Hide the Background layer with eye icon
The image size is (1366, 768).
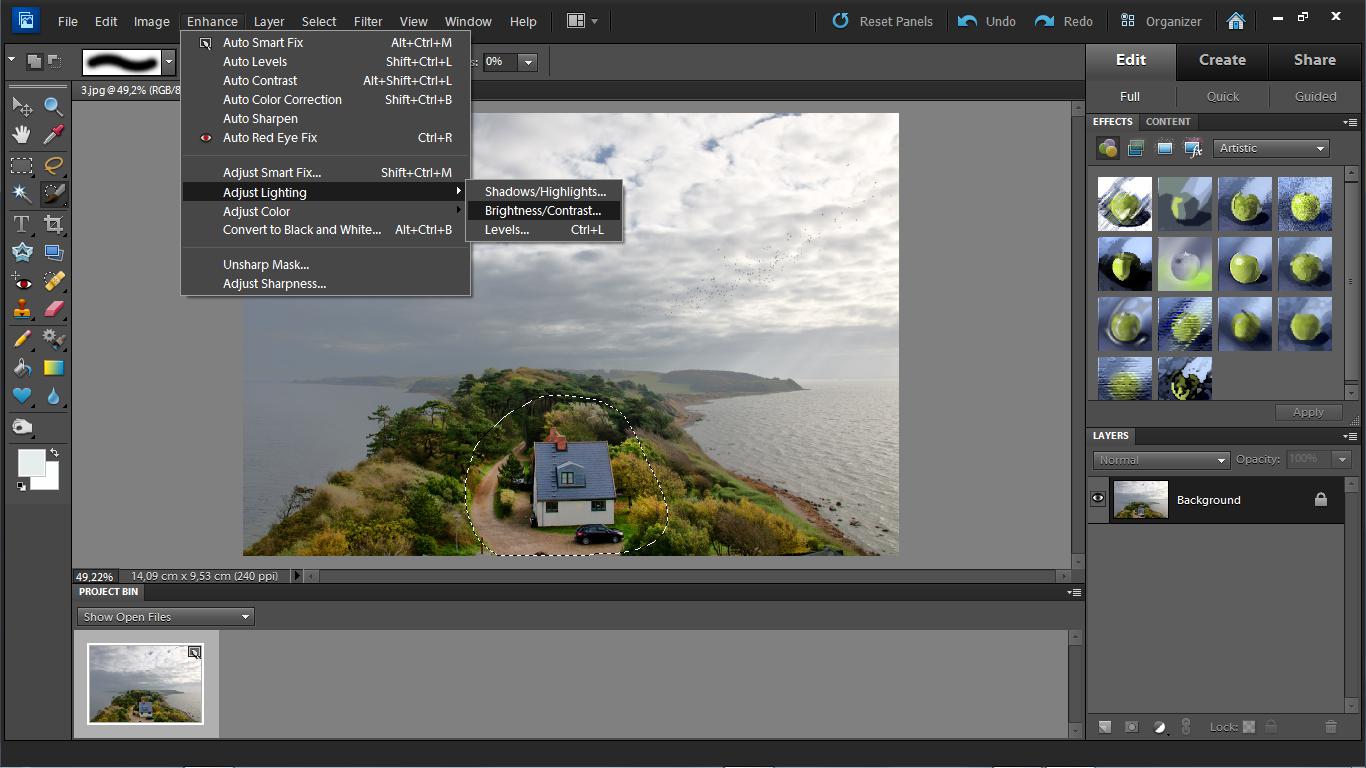(x=1098, y=499)
